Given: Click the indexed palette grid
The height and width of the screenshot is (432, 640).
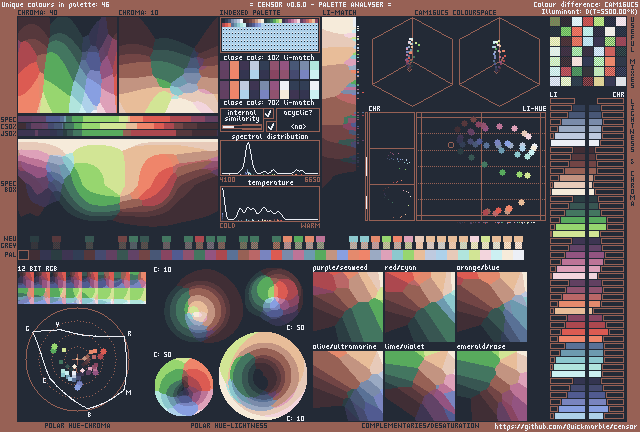Looking at the screenshot, I should (x=269, y=36).
